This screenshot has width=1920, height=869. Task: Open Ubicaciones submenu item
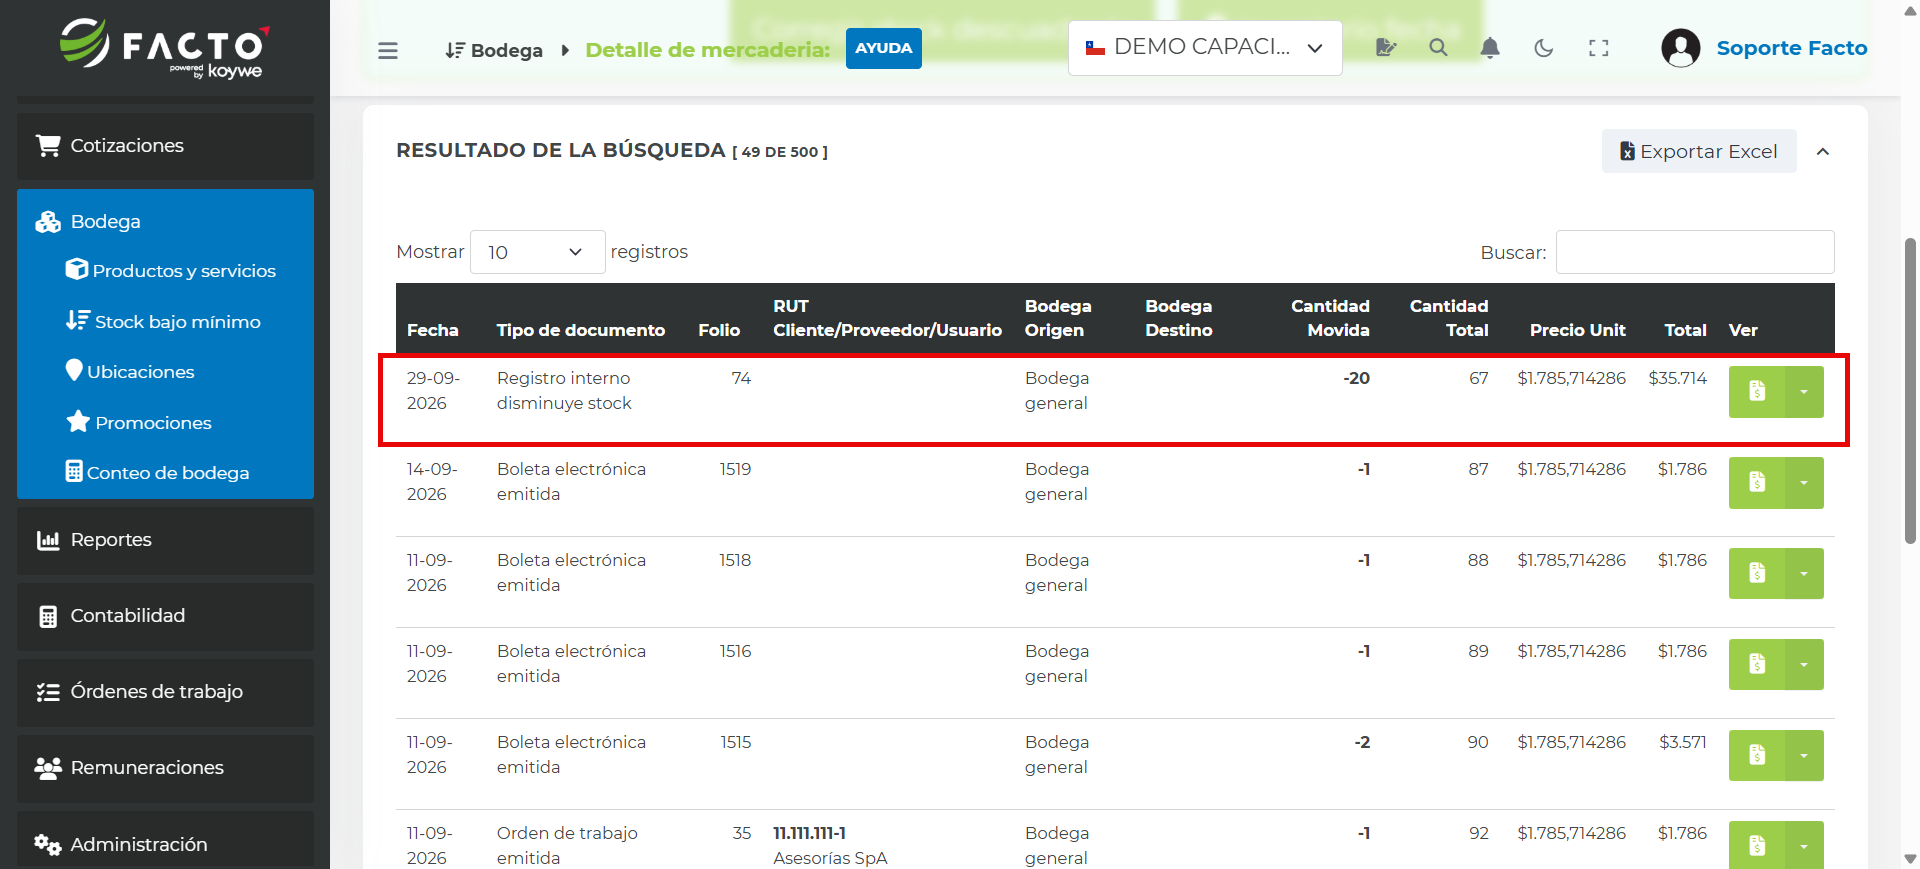point(130,372)
